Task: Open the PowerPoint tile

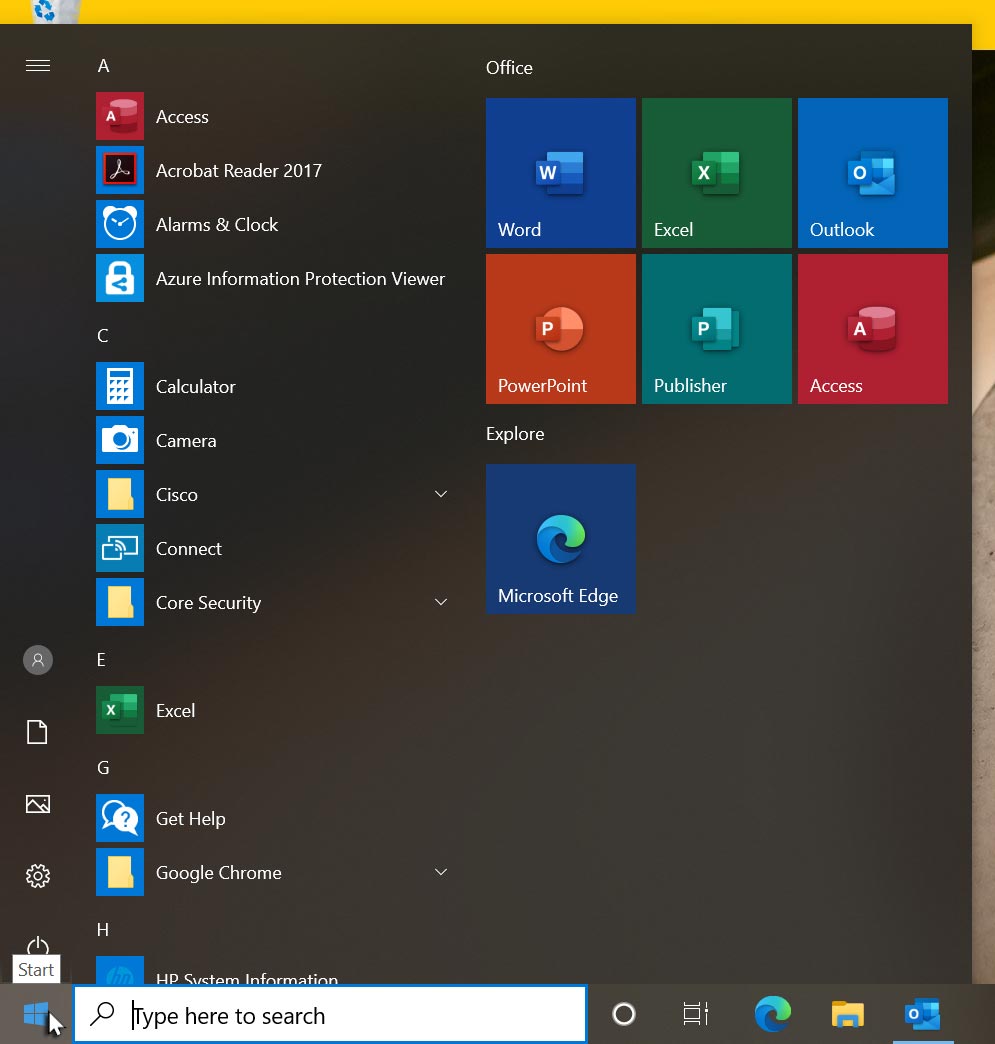Action: (x=560, y=328)
